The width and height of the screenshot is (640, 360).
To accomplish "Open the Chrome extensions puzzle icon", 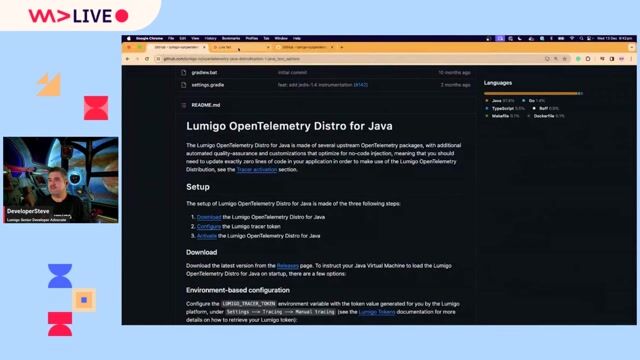I will 588,59.
